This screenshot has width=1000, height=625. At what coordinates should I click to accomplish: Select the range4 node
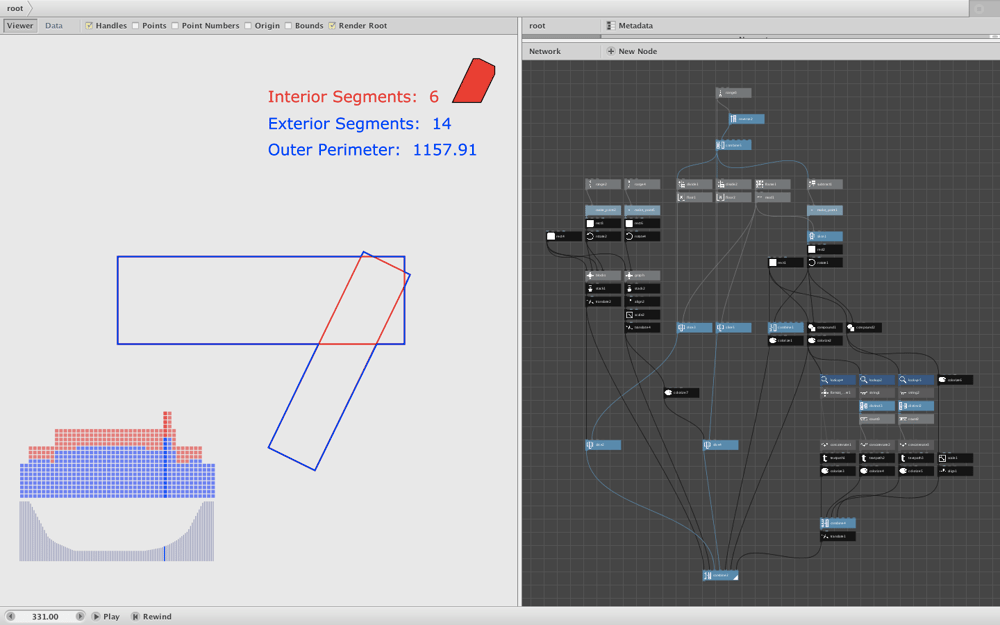coord(642,184)
